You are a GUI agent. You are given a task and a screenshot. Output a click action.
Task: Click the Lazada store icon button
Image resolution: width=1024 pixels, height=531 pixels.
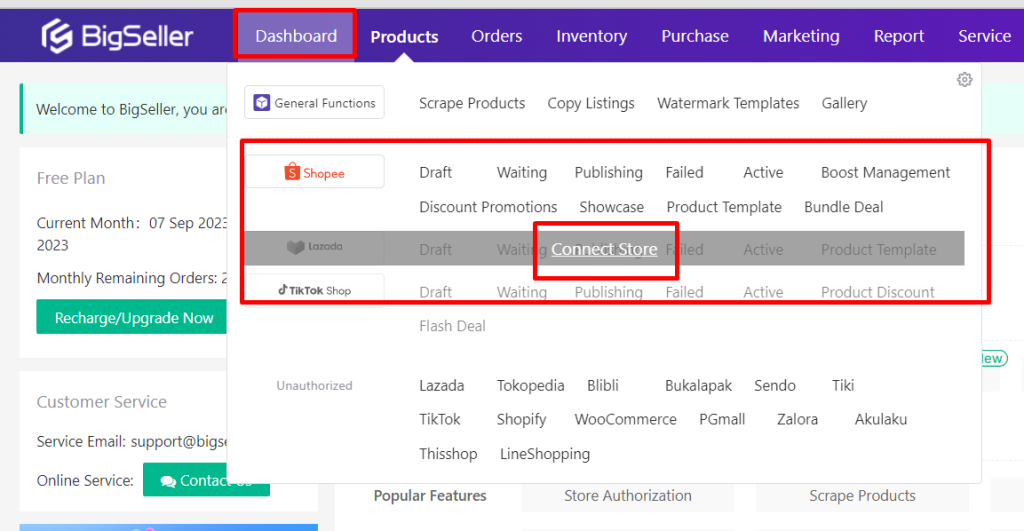click(x=314, y=247)
